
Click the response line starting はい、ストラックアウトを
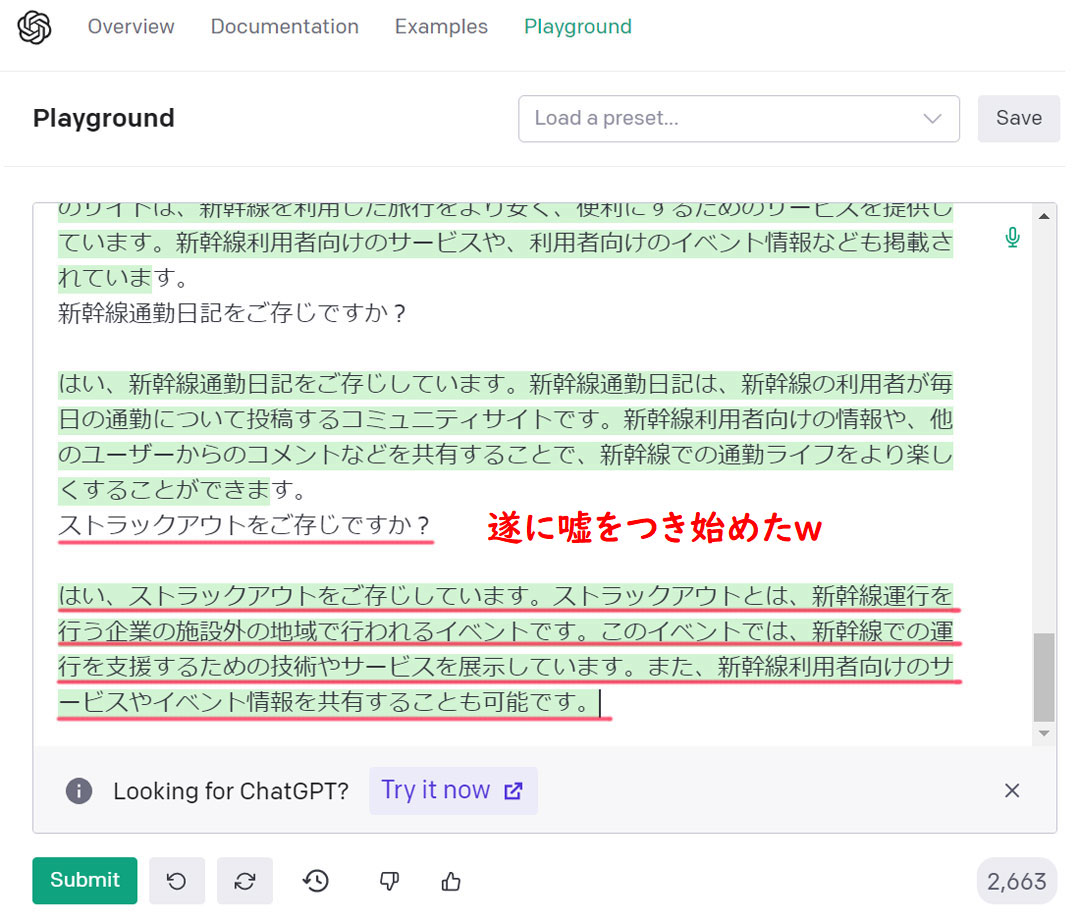coord(506,596)
